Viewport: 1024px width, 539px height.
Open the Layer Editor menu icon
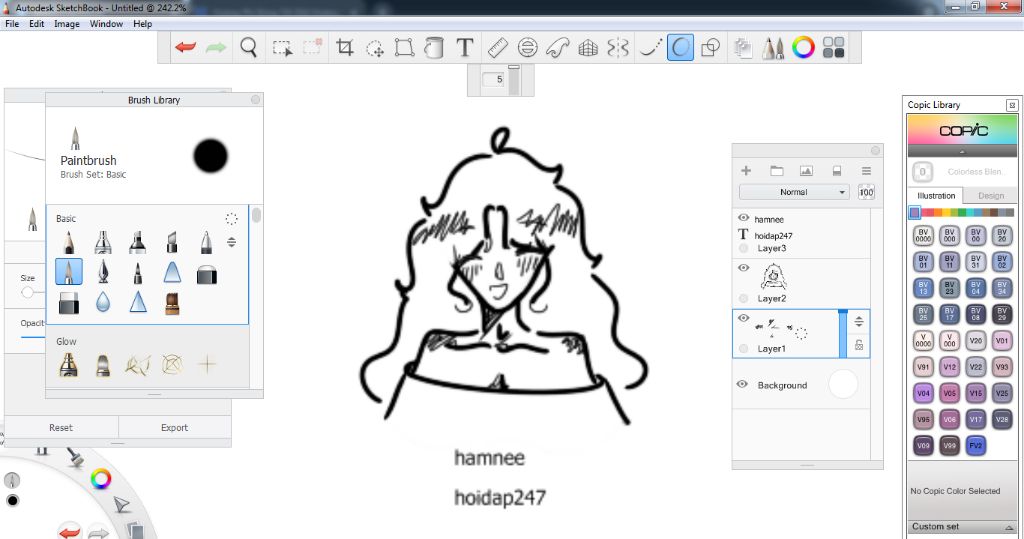(867, 171)
